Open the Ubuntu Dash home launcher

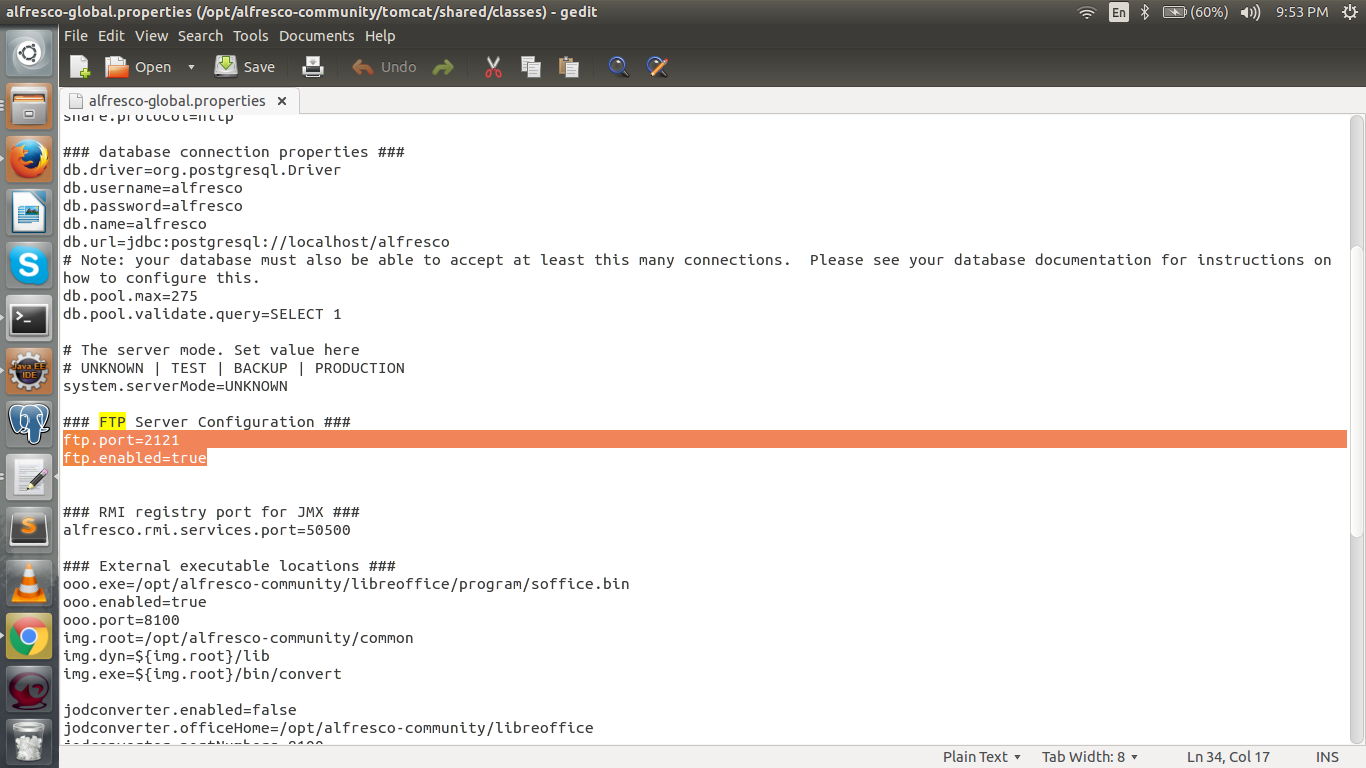(29, 53)
